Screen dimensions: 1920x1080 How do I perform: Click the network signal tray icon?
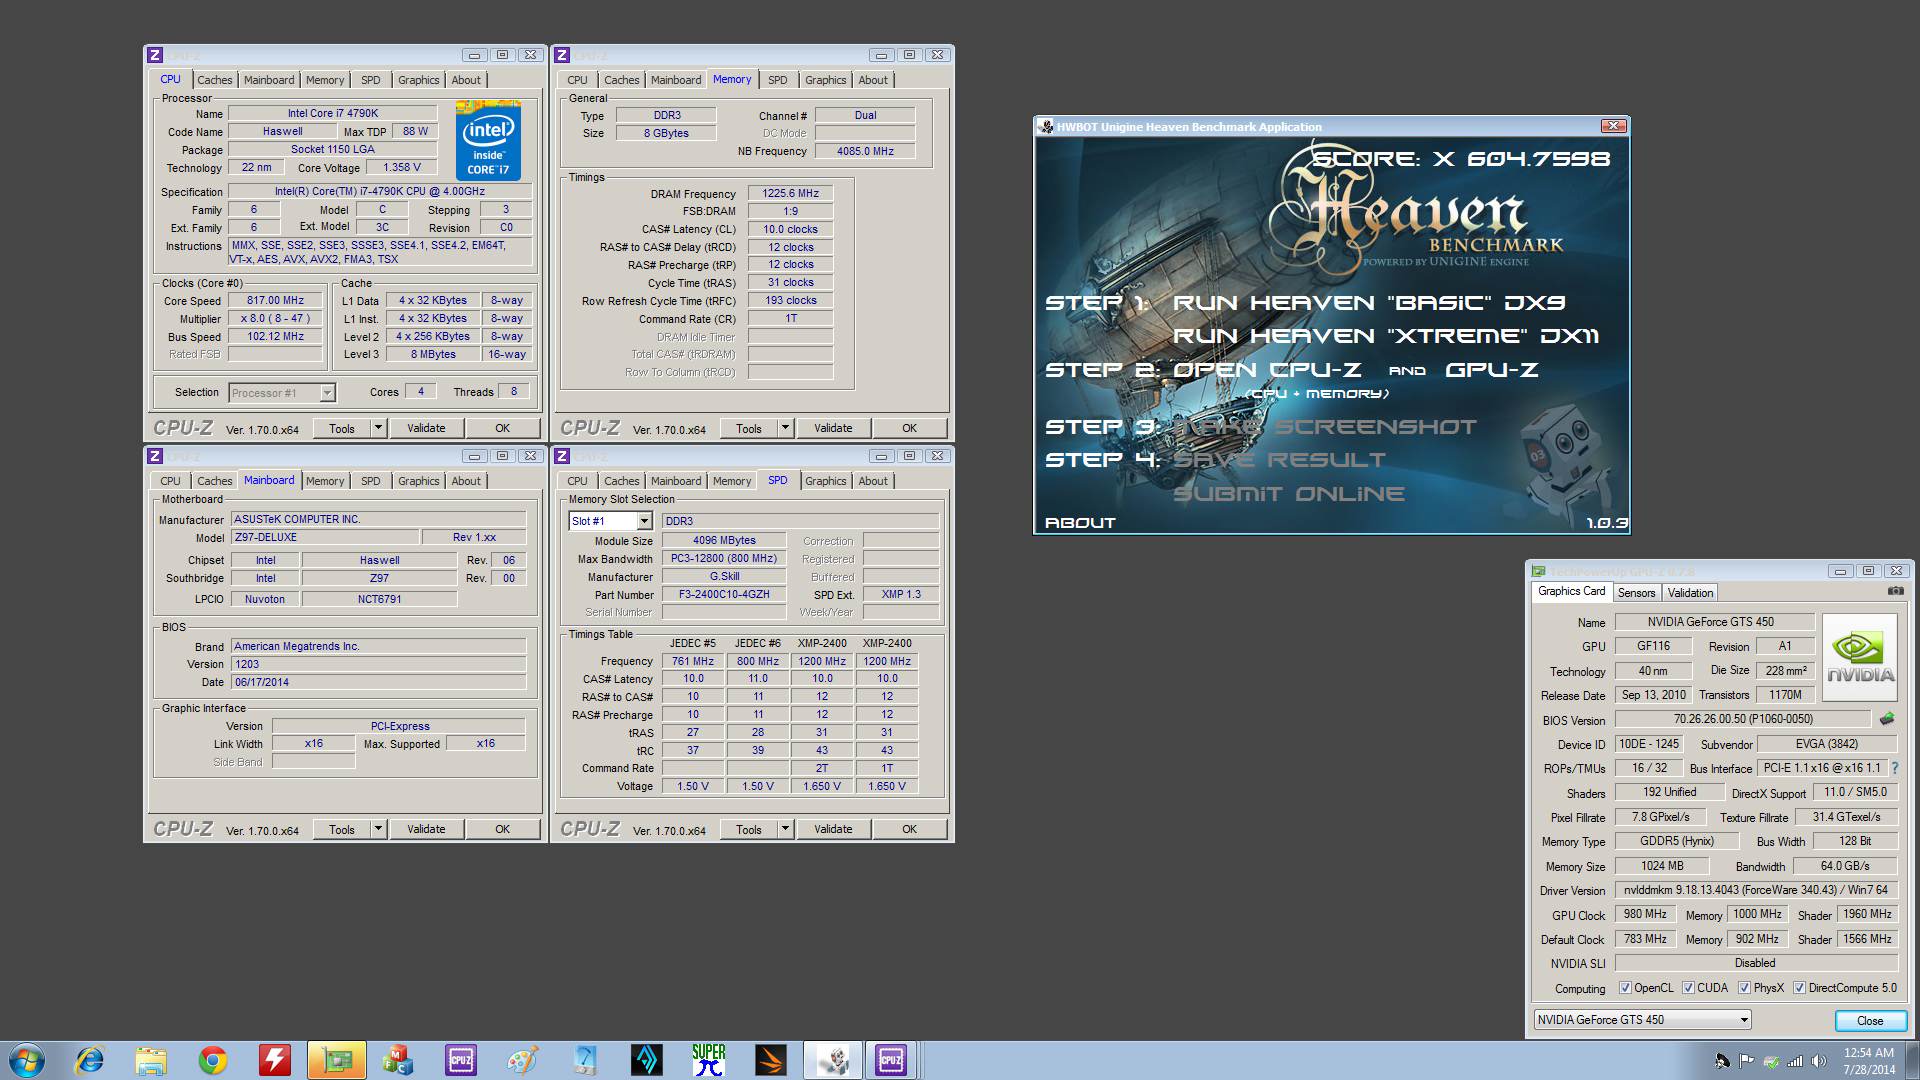point(1795,1061)
